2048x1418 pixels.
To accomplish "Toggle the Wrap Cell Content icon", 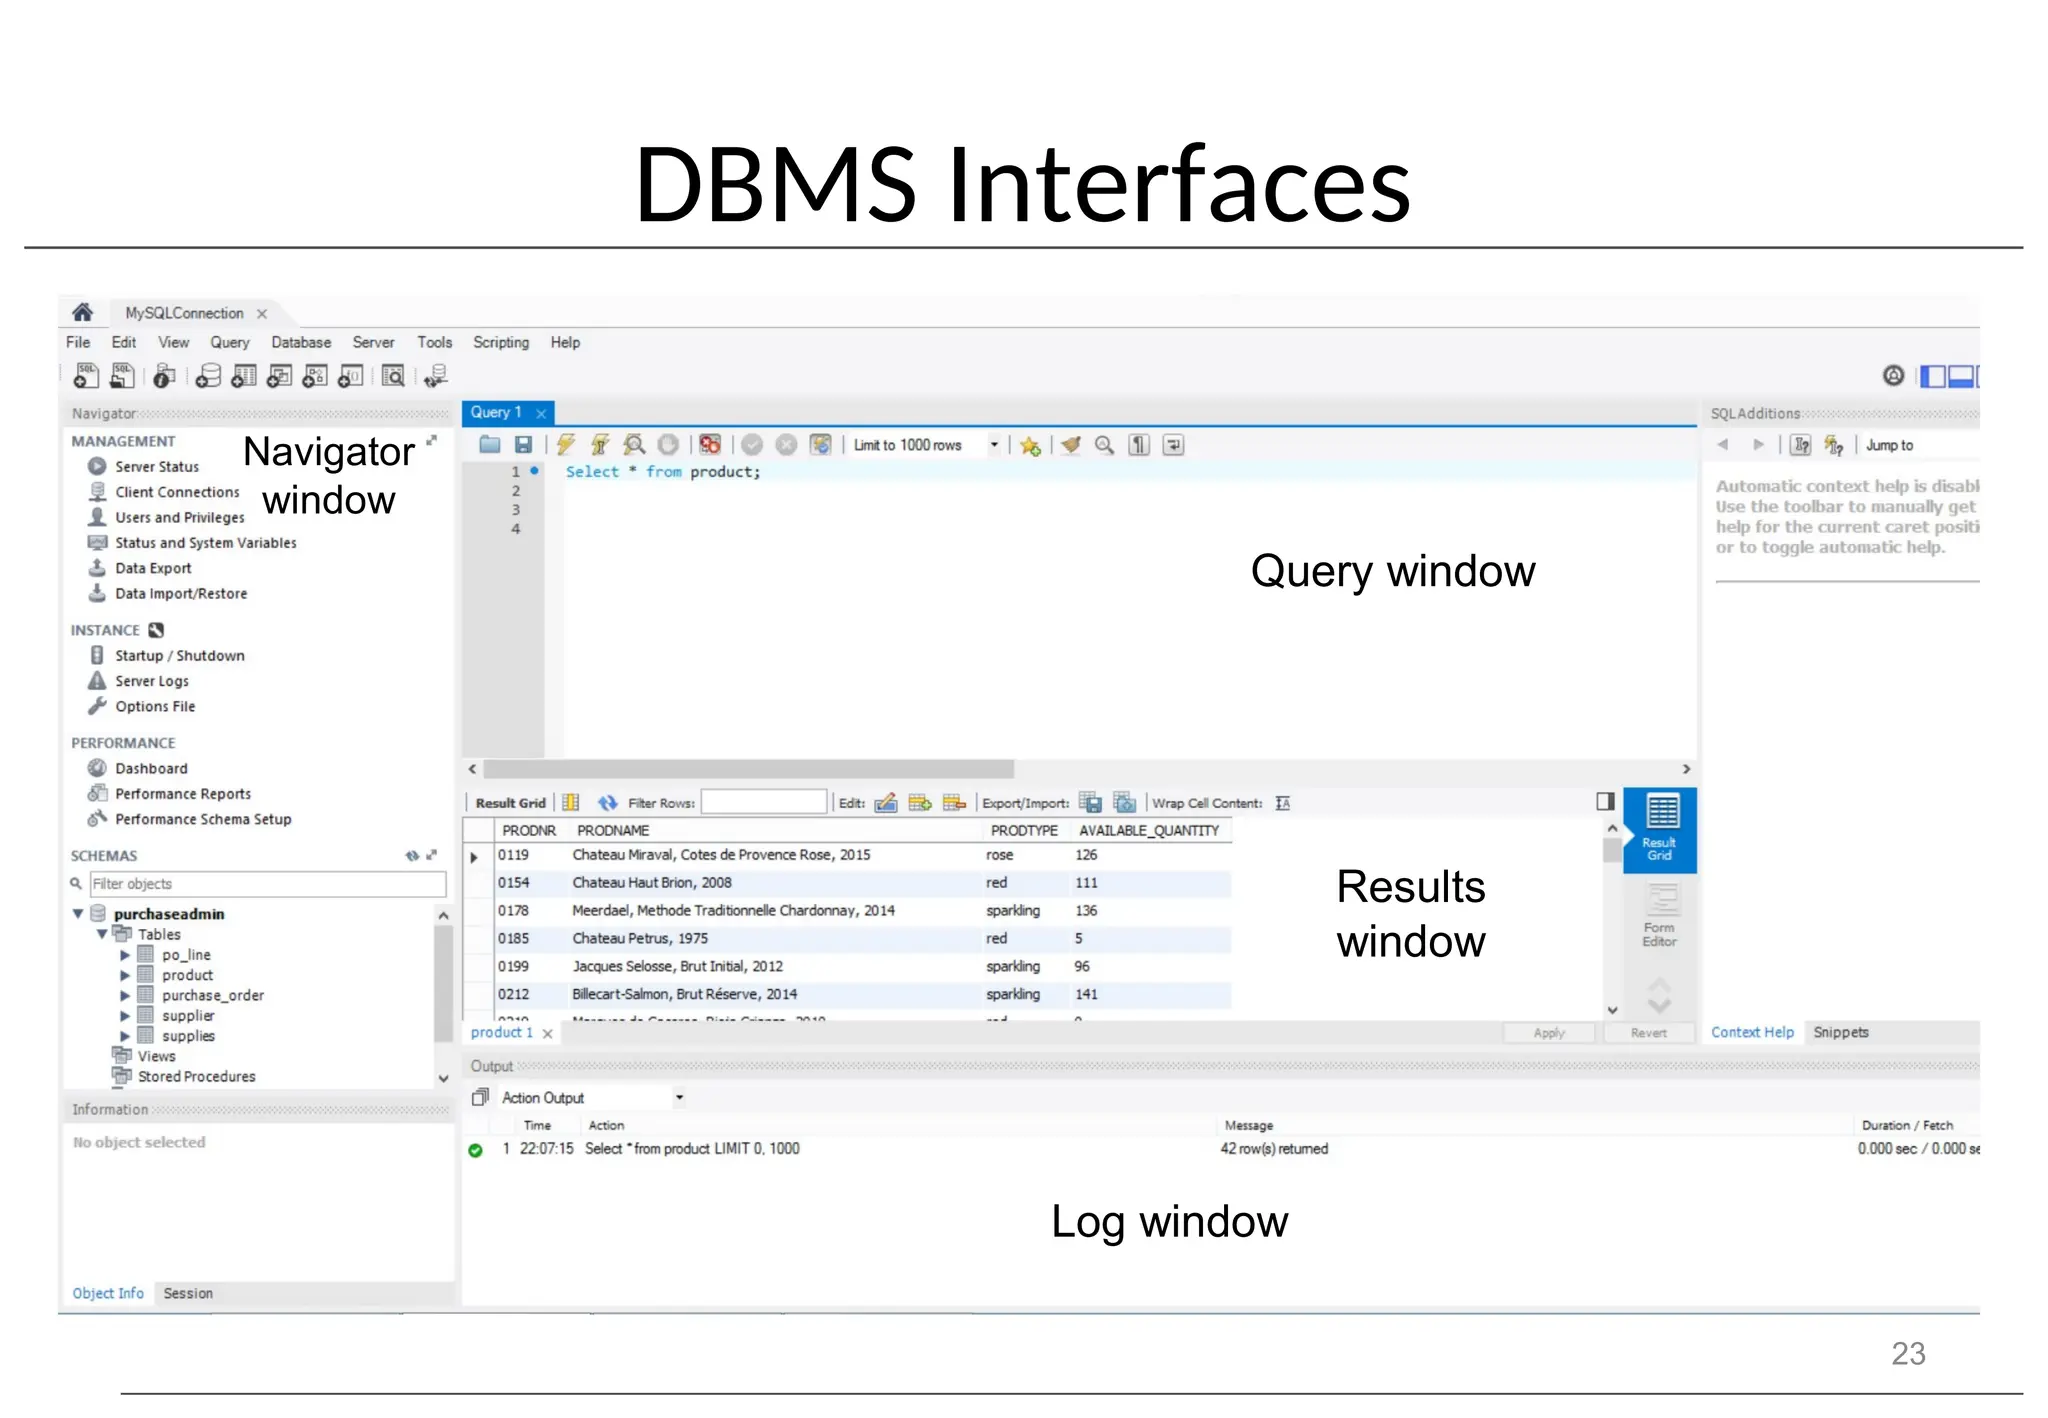I will [1283, 803].
